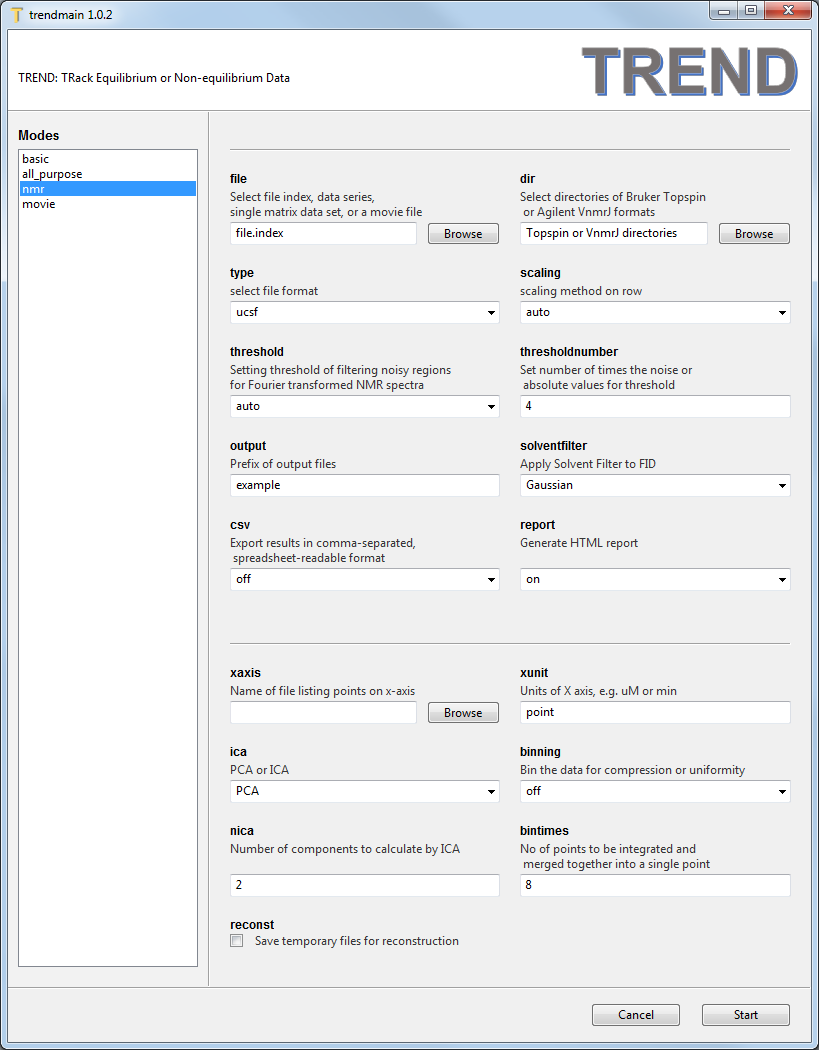Image resolution: width=819 pixels, height=1050 pixels.
Task: Choose movie mode from Modes list
Action: (x=39, y=204)
